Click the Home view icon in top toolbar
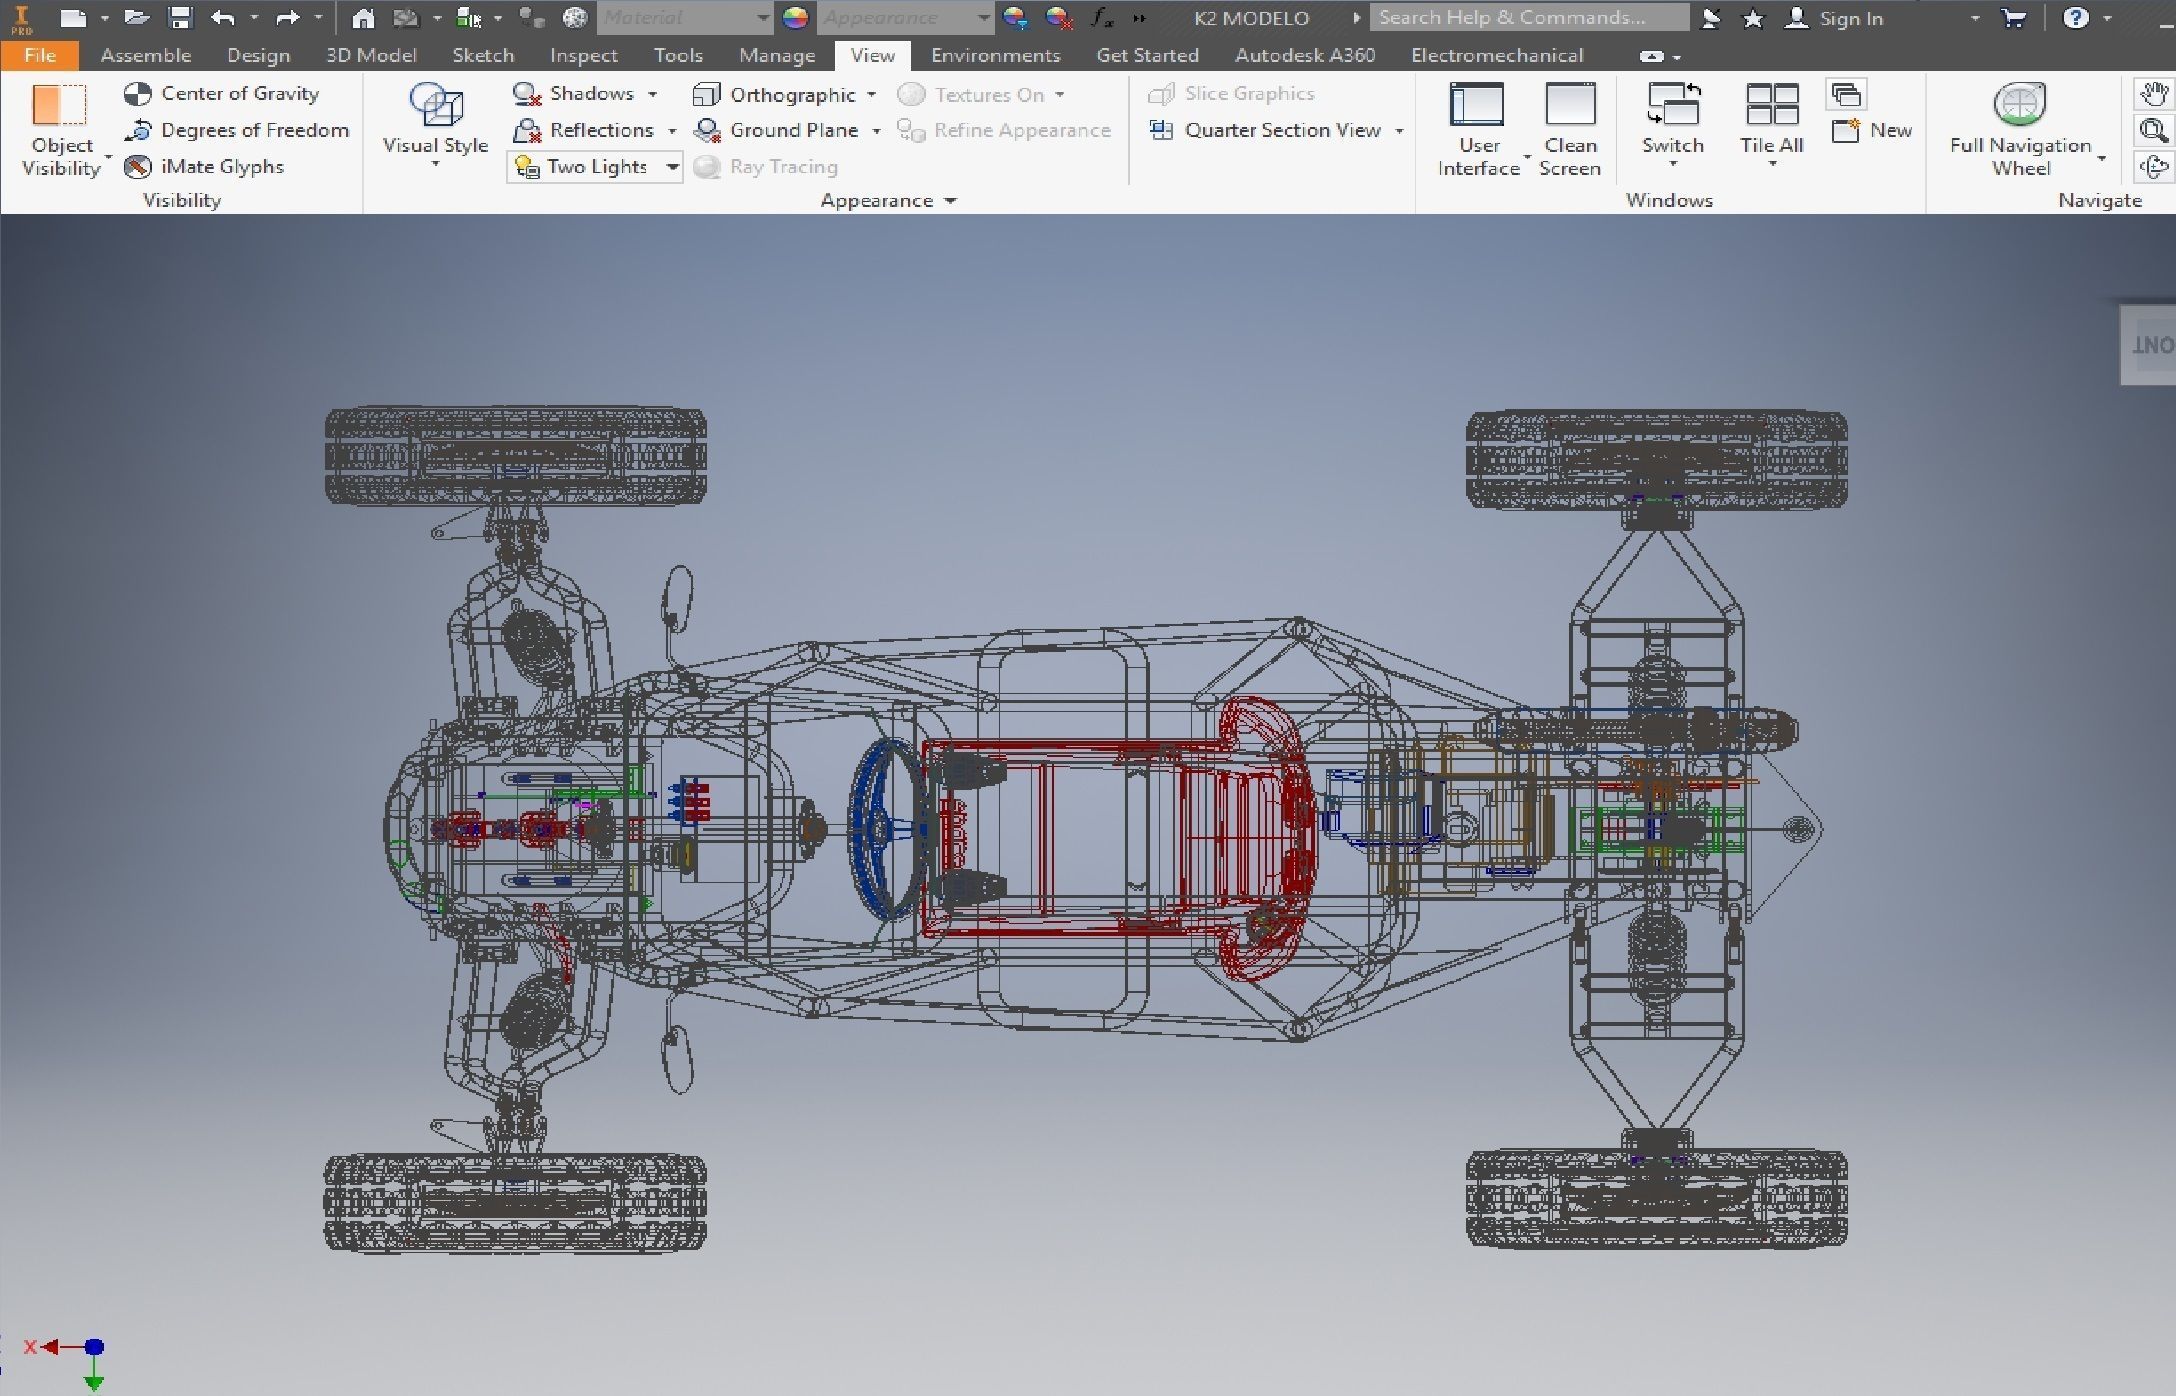 point(363,17)
